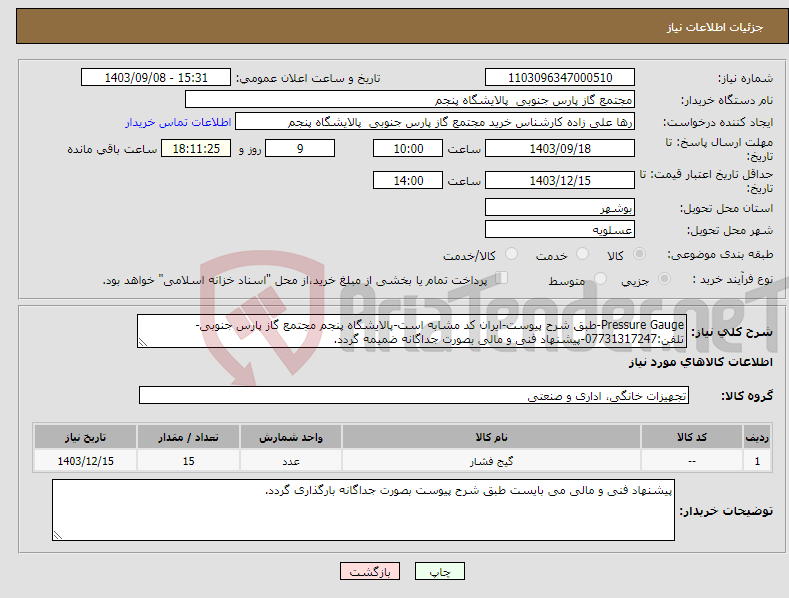Click the resize handle of buyer notes textarea
This screenshot has height=598, width=789.
click(x=58, y=535)
